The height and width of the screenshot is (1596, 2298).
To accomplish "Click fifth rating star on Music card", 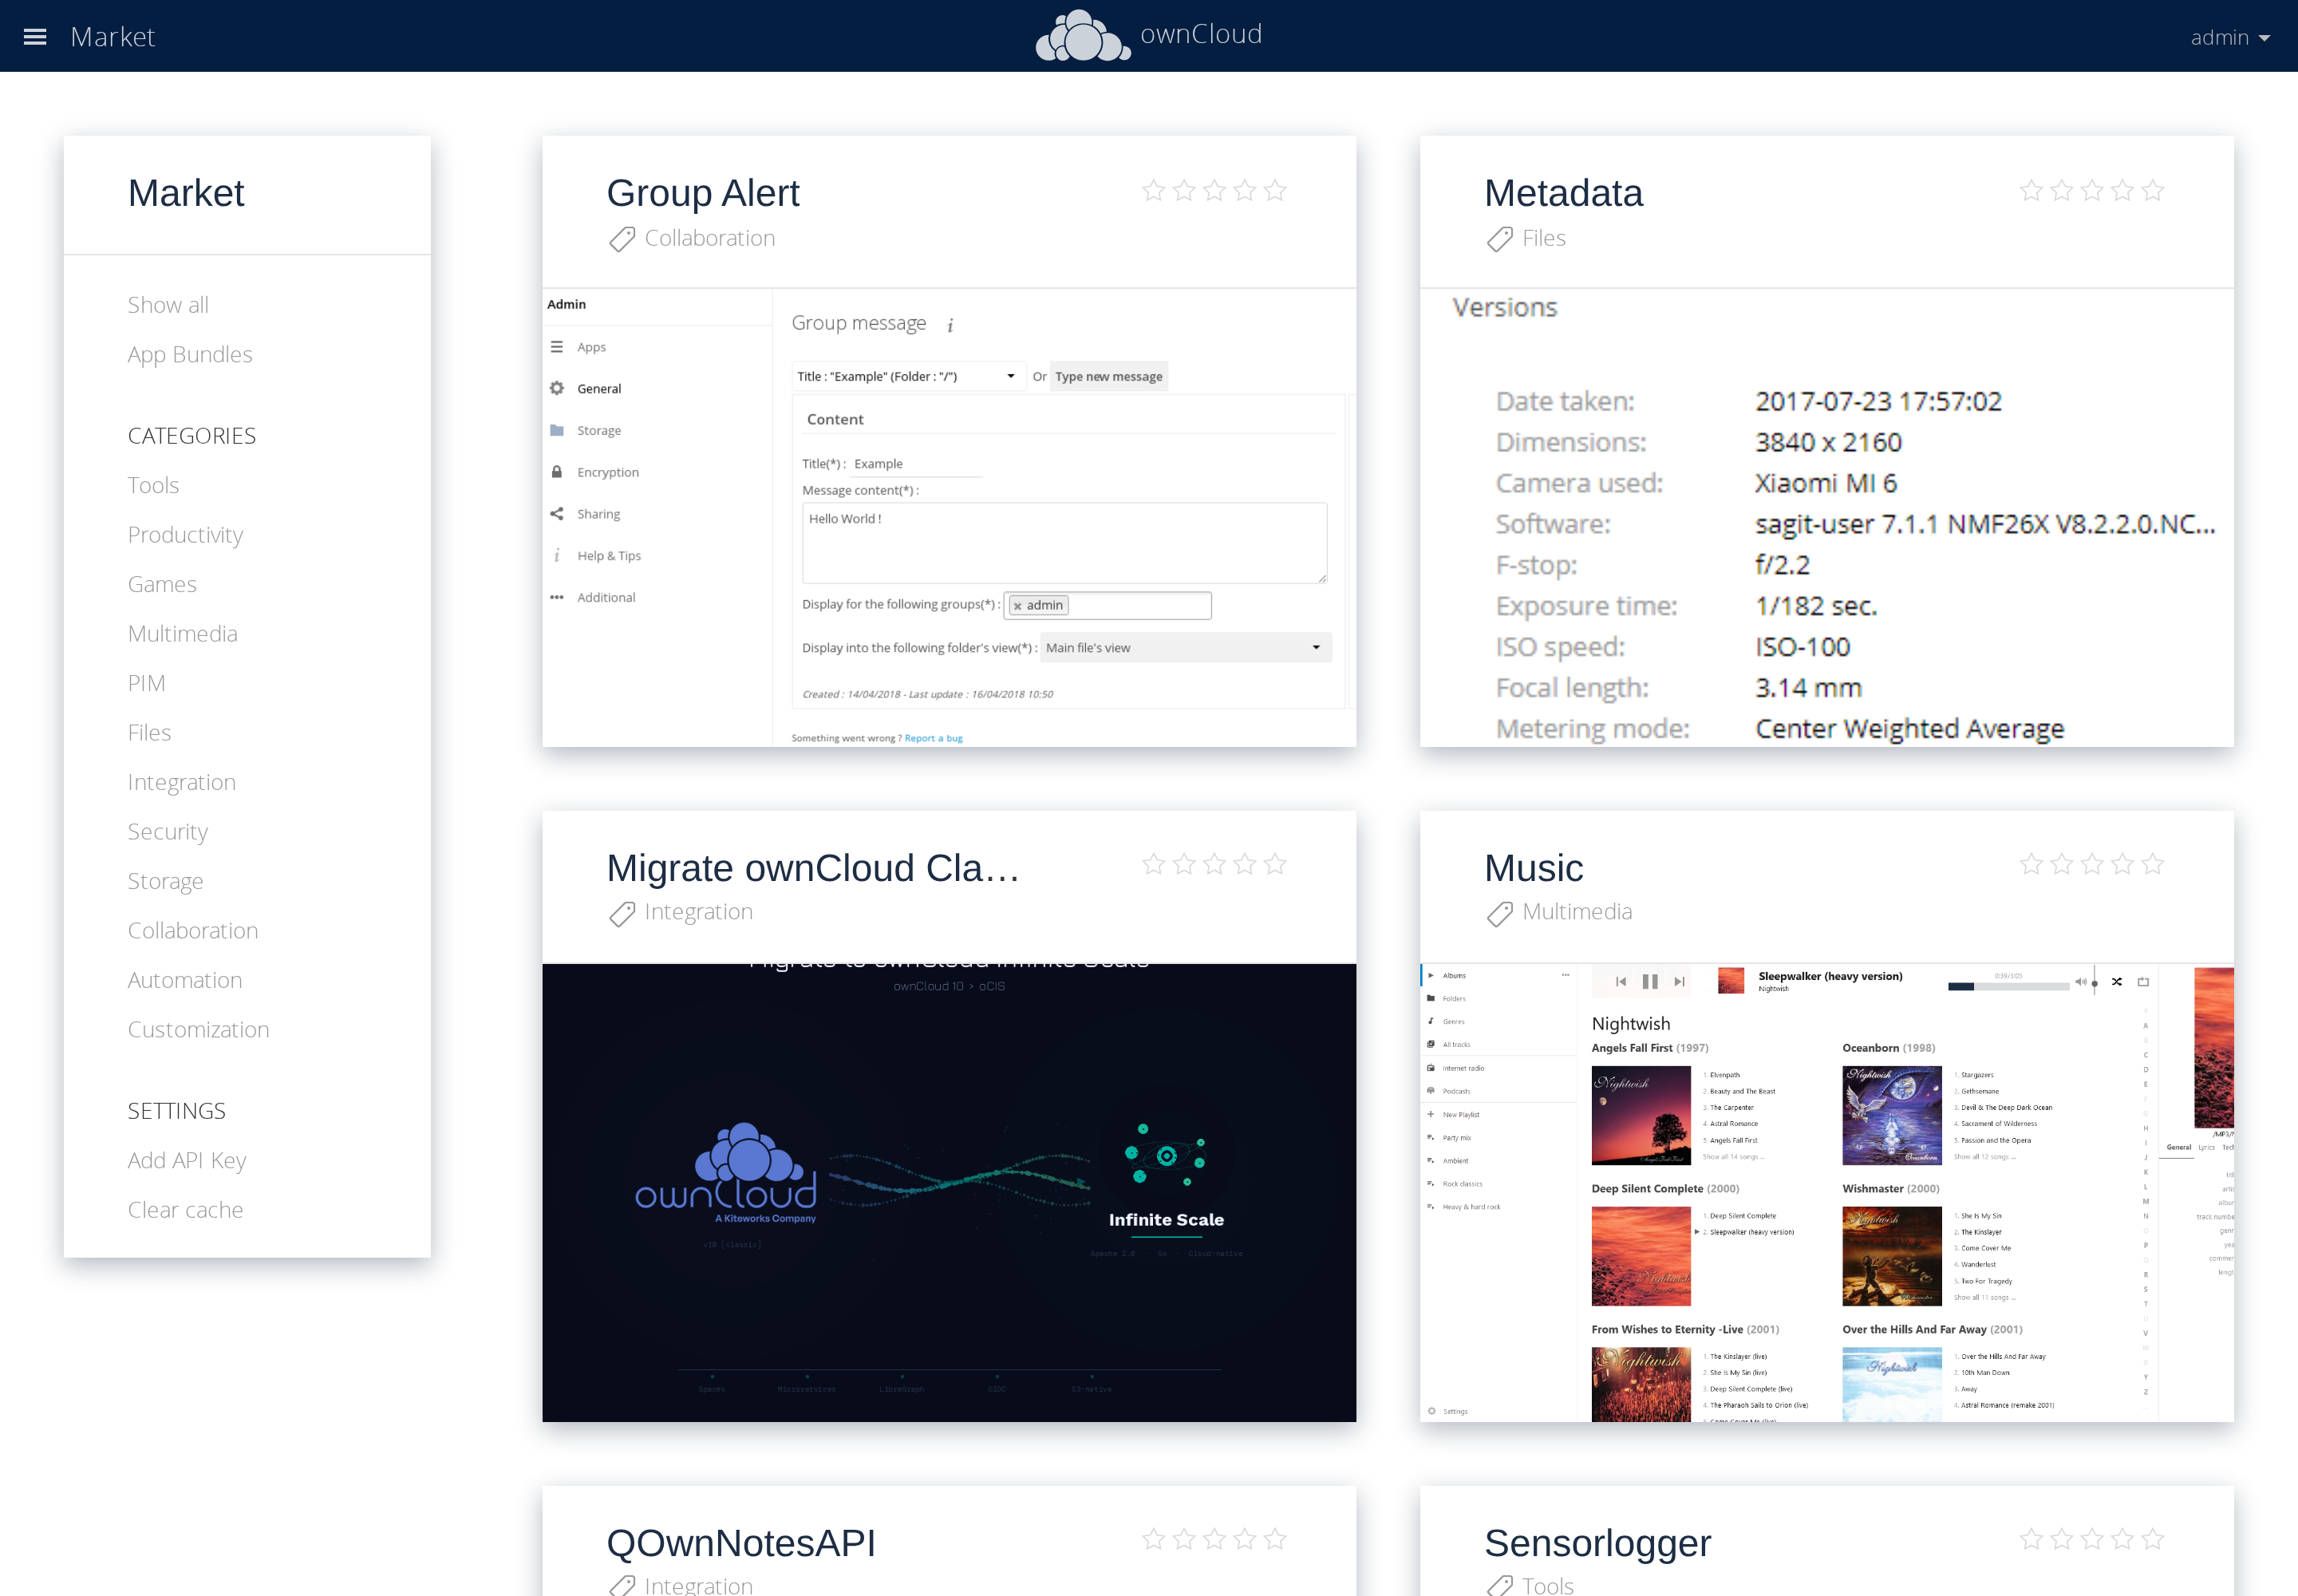I will [2152, 863].
